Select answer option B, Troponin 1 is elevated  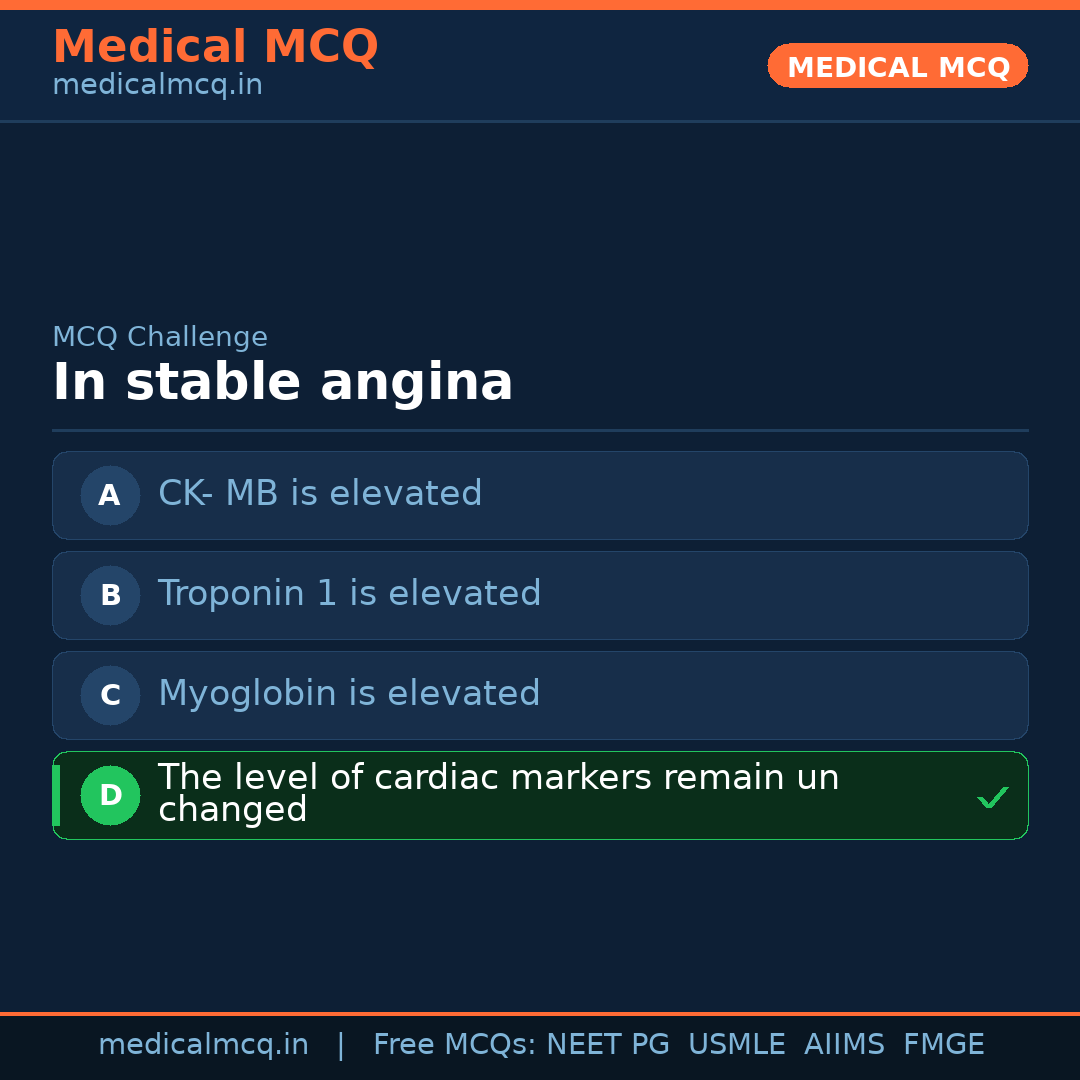pos(540,595)
